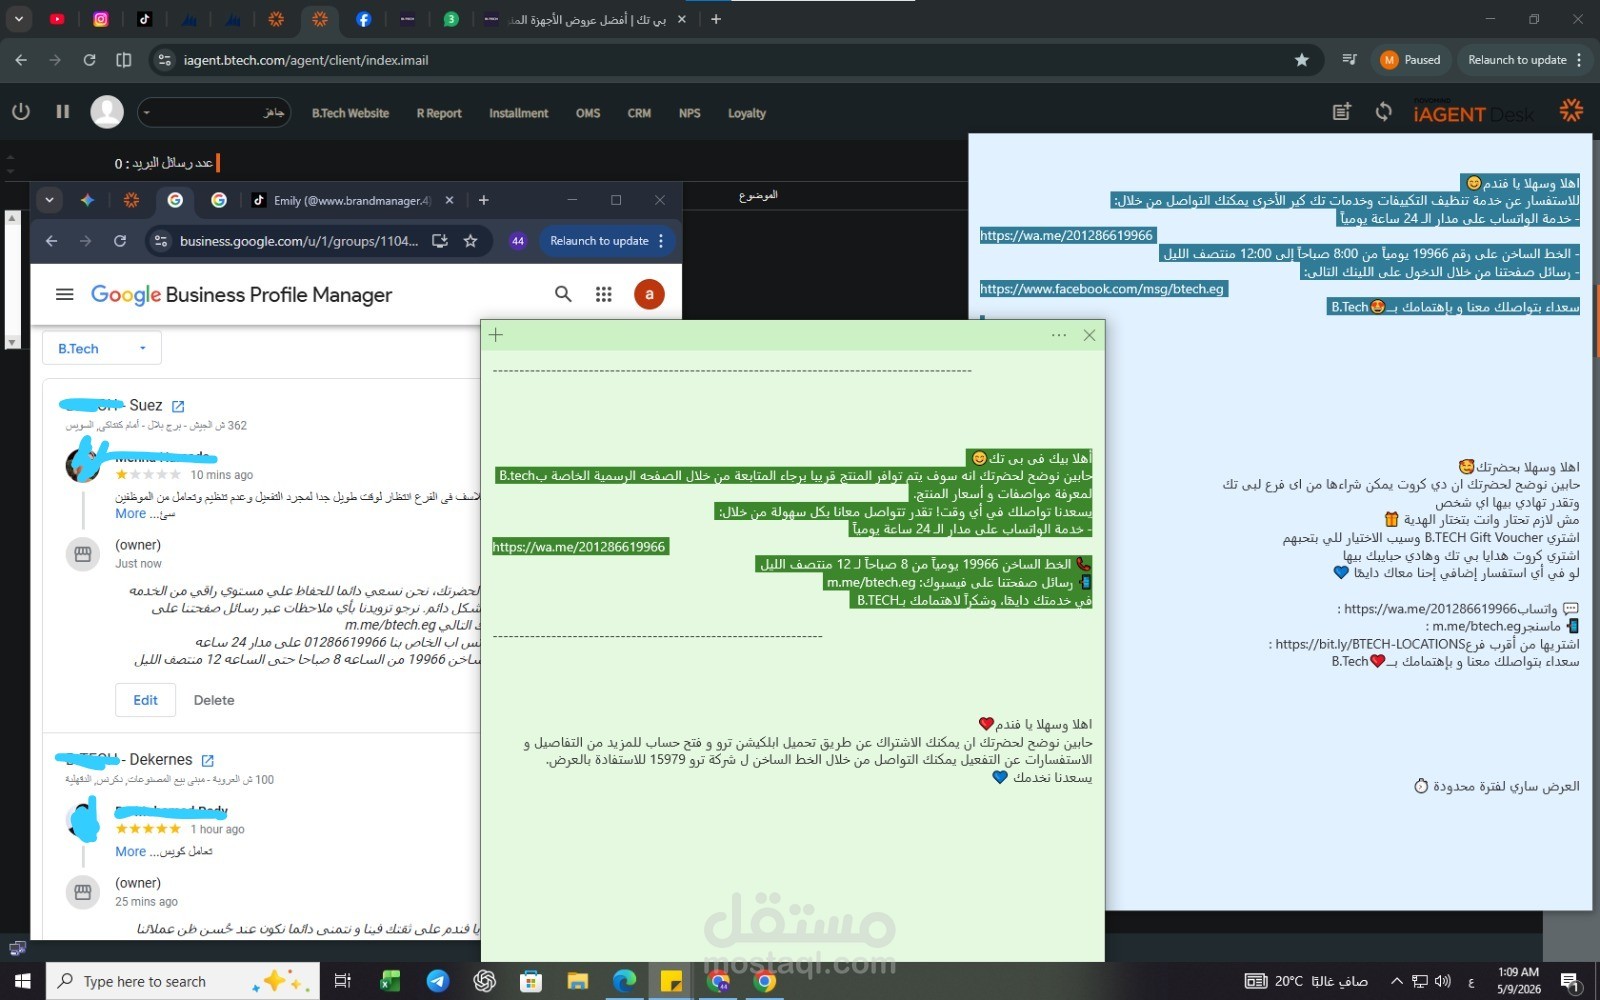Screen dimensions: 1600x1000
Task: Open a new tab in the main browser
Action: pyautogui.click(x=716, y=19)
